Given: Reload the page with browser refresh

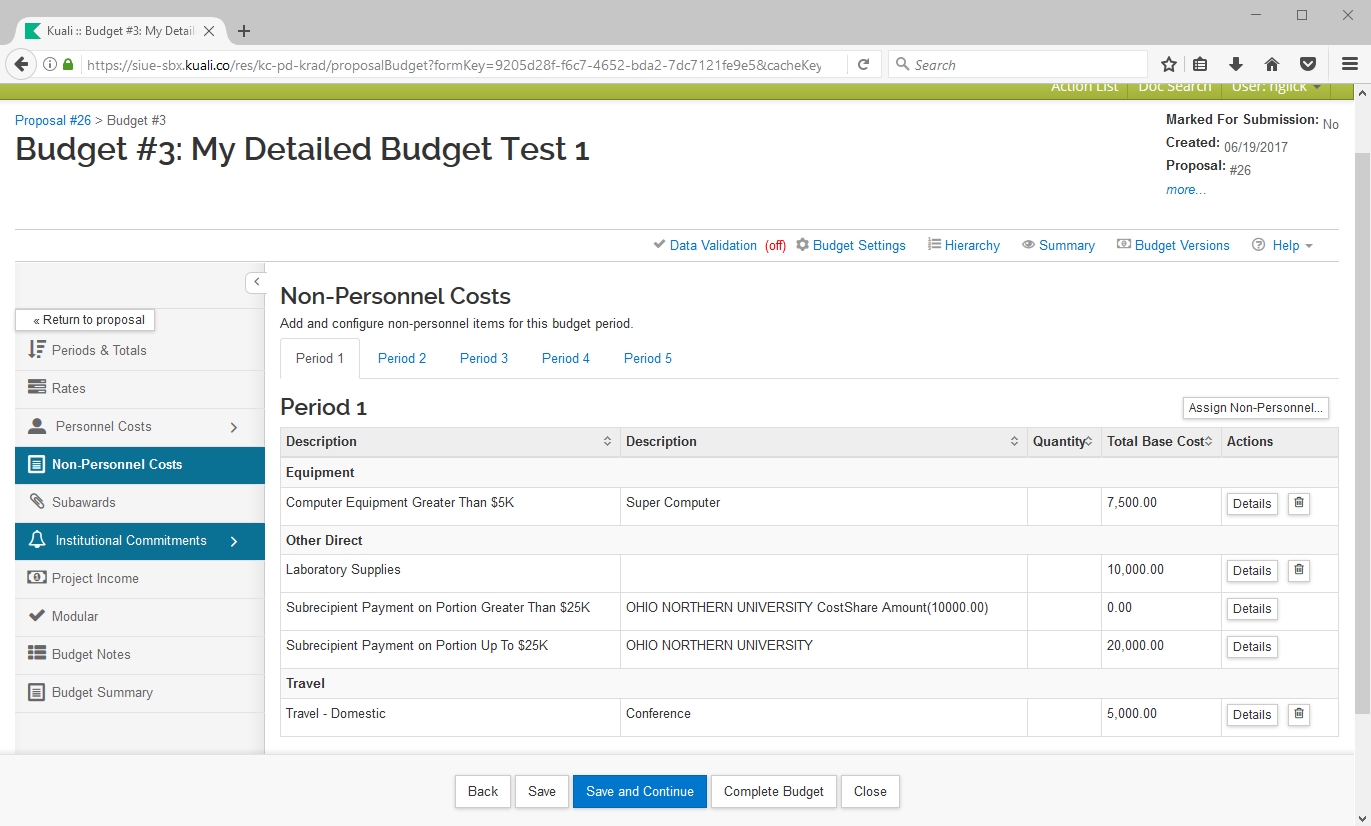Looking at the screenshot, I should click(863, 65).
